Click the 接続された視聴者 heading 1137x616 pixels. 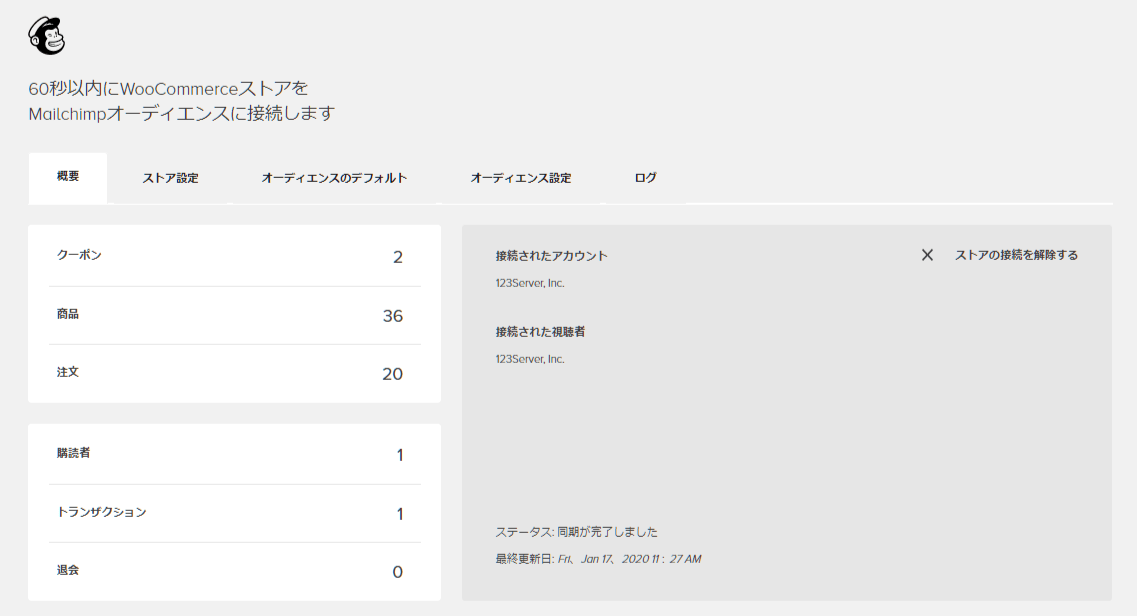coord(540,332)
